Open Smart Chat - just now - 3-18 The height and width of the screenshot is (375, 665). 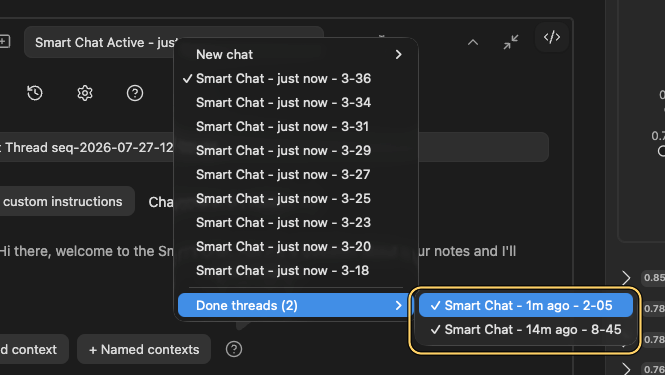296,270
